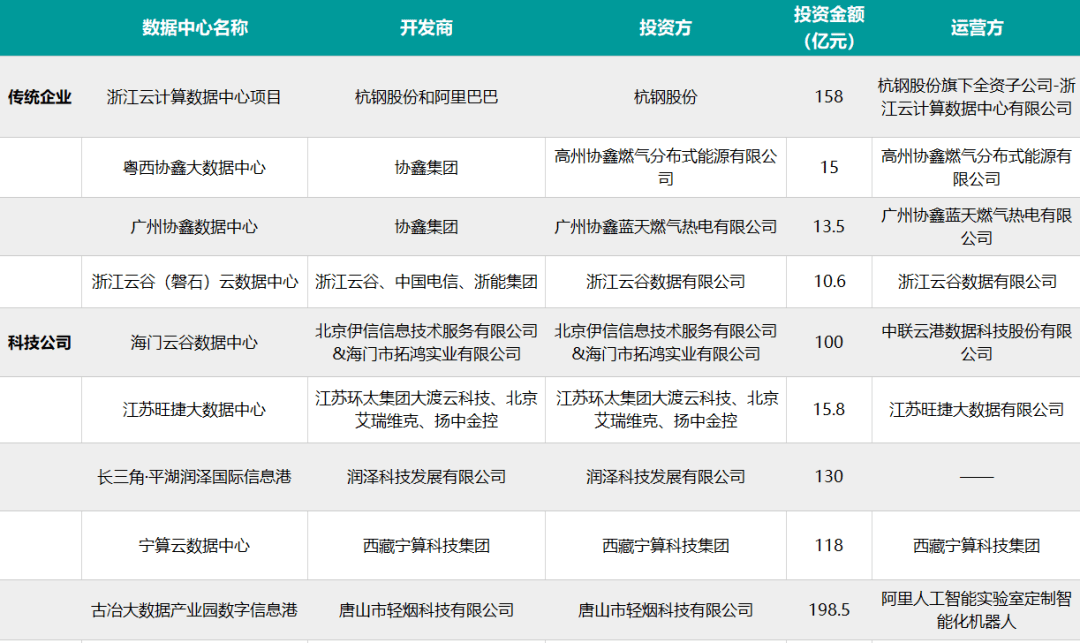The image size is (1080, 643).
Task: Select the 传统企业 category label
Action: pos(40,97)
